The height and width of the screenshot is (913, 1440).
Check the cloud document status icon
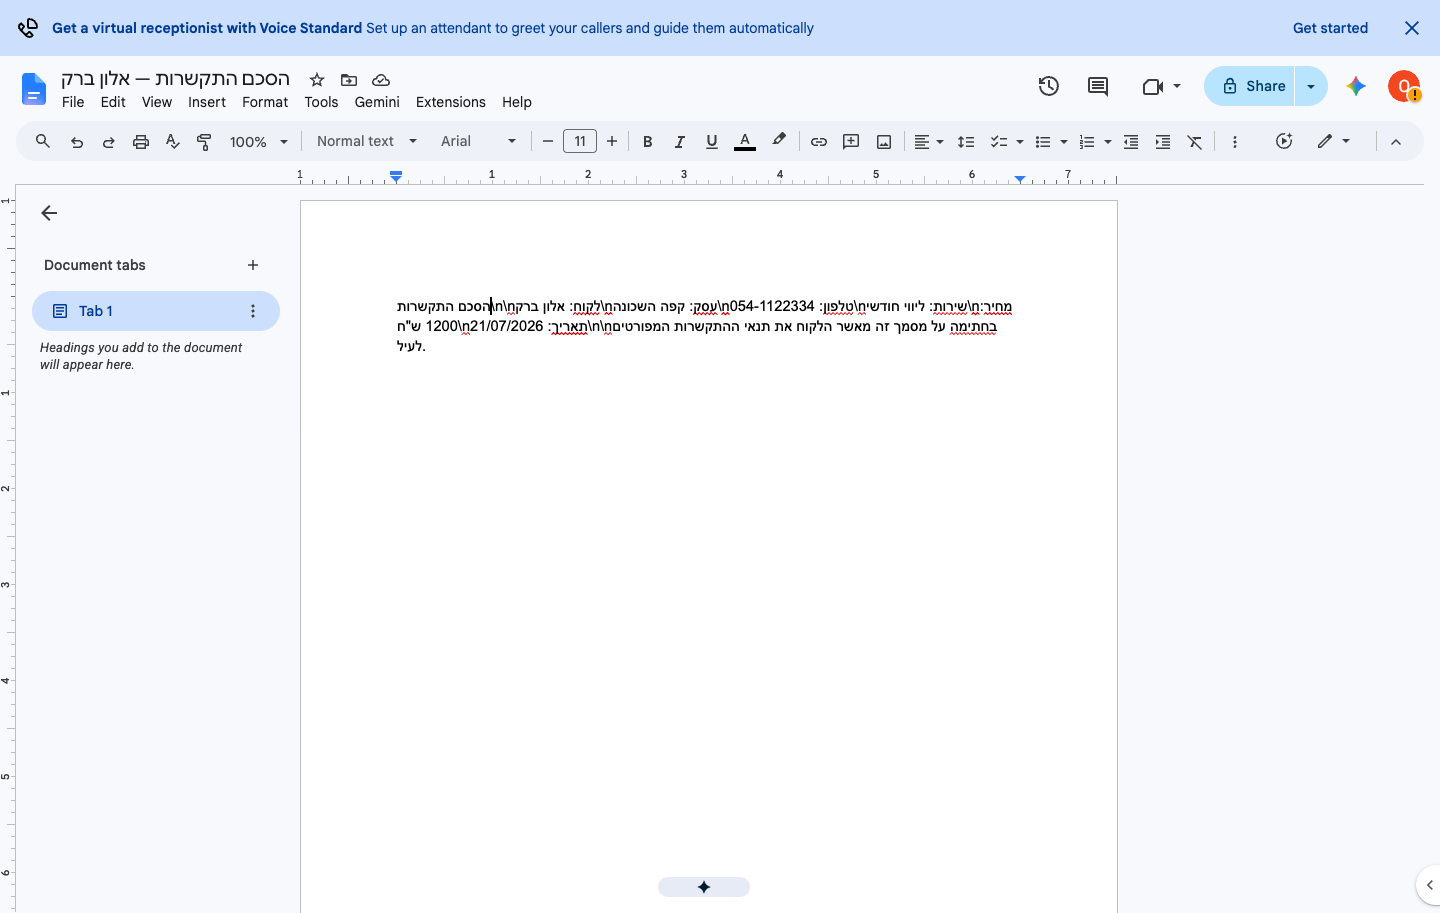(381, 80)
